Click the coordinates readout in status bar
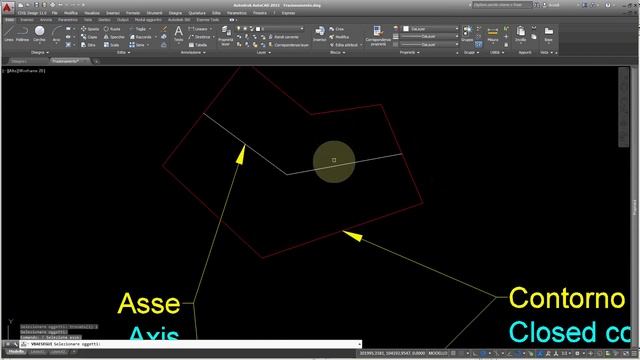 point(392,353)
